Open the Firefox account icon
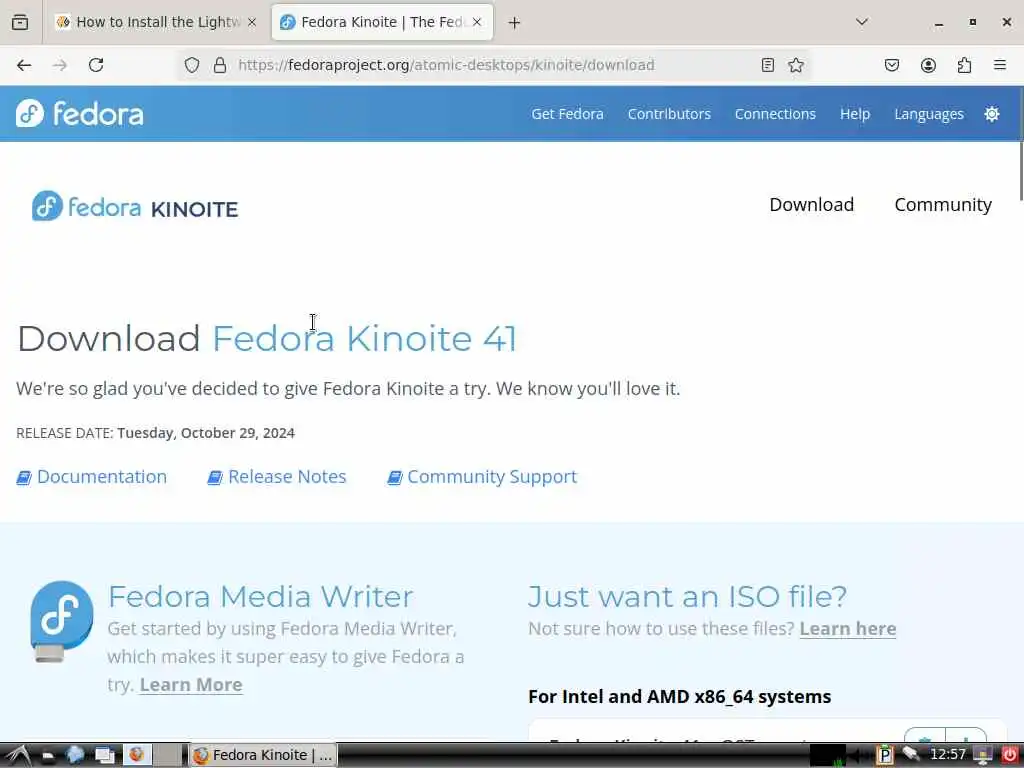The height and width of the screenshot is (768, 1024). [x=928, y=65]
